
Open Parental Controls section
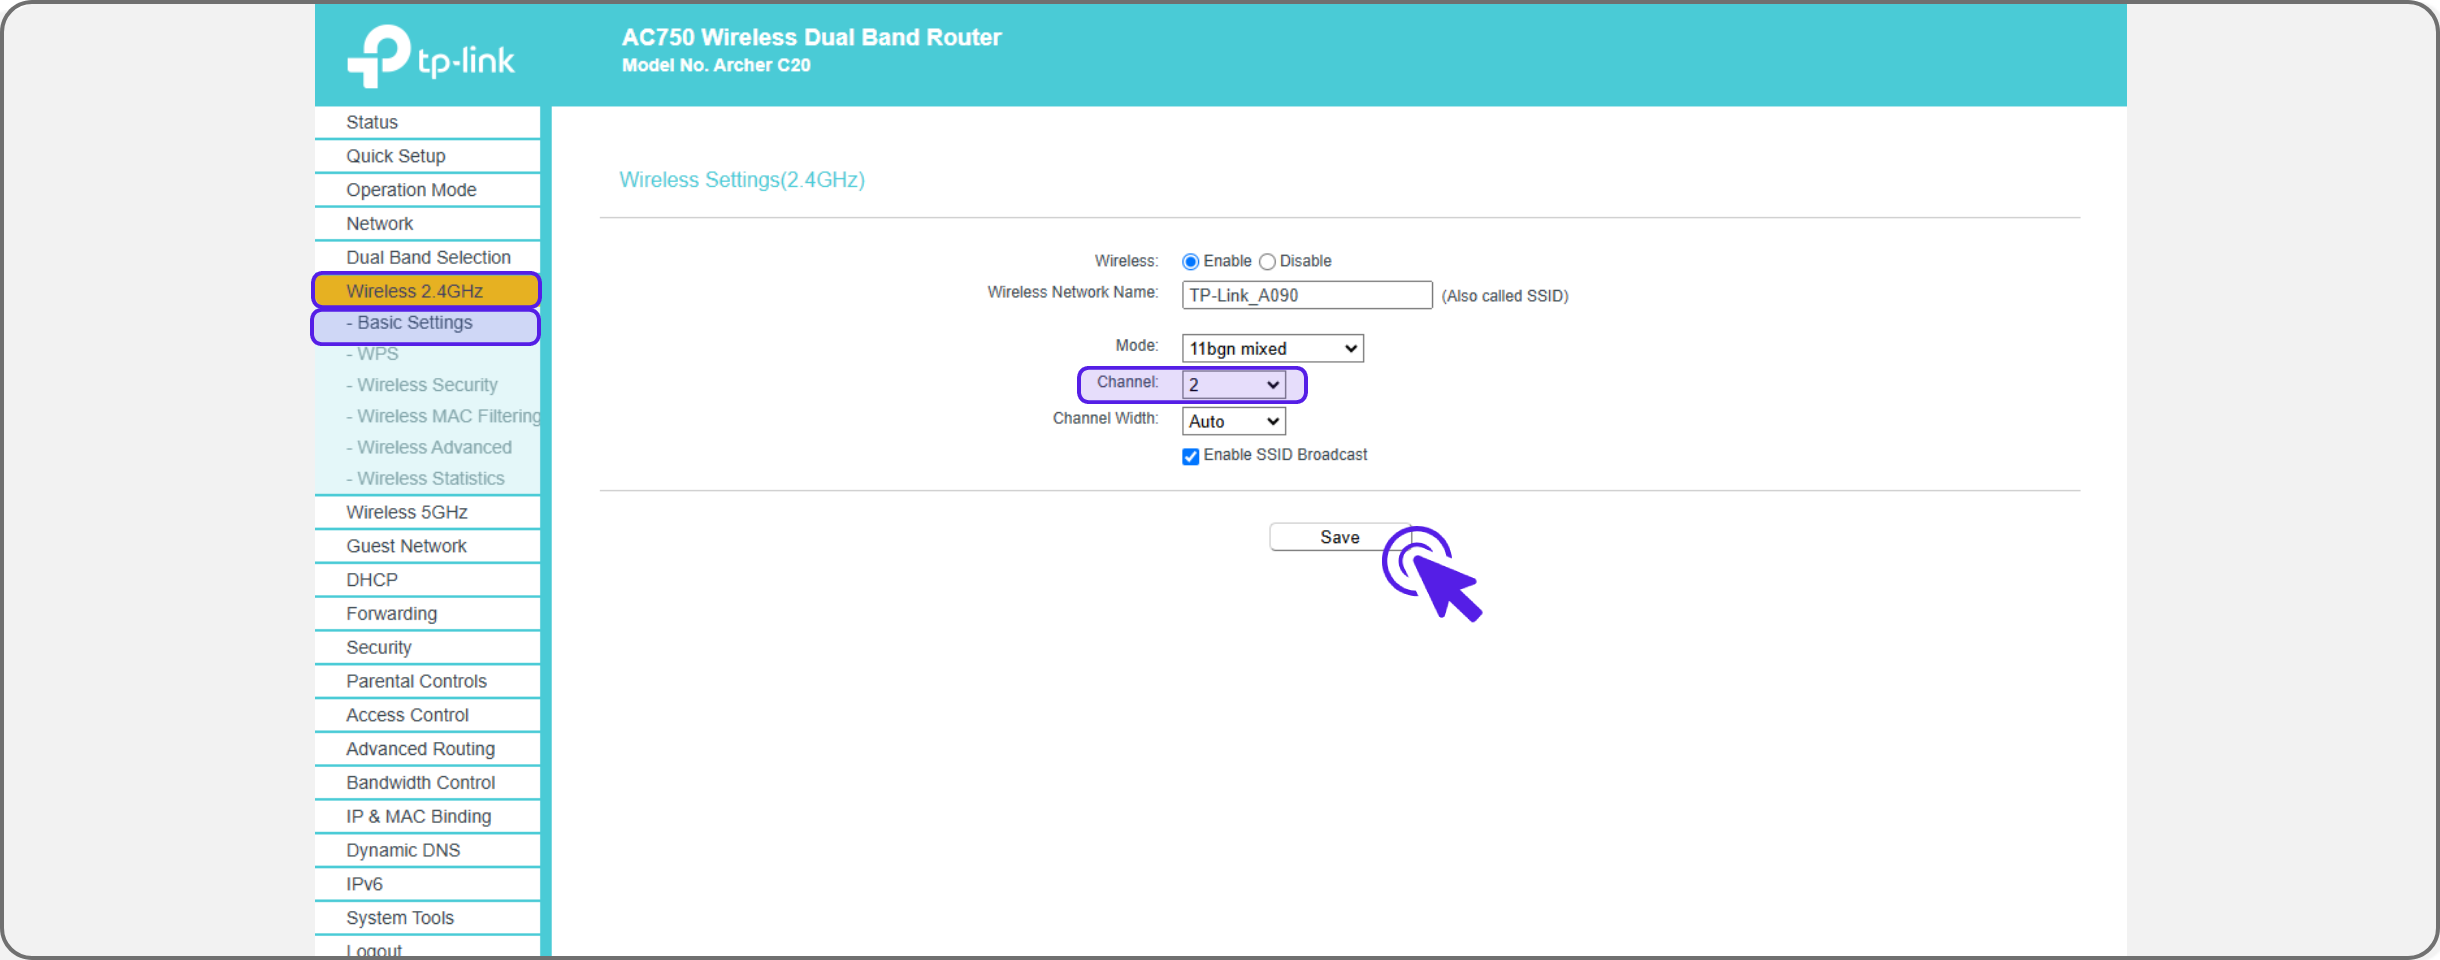[x=416, y=682]
